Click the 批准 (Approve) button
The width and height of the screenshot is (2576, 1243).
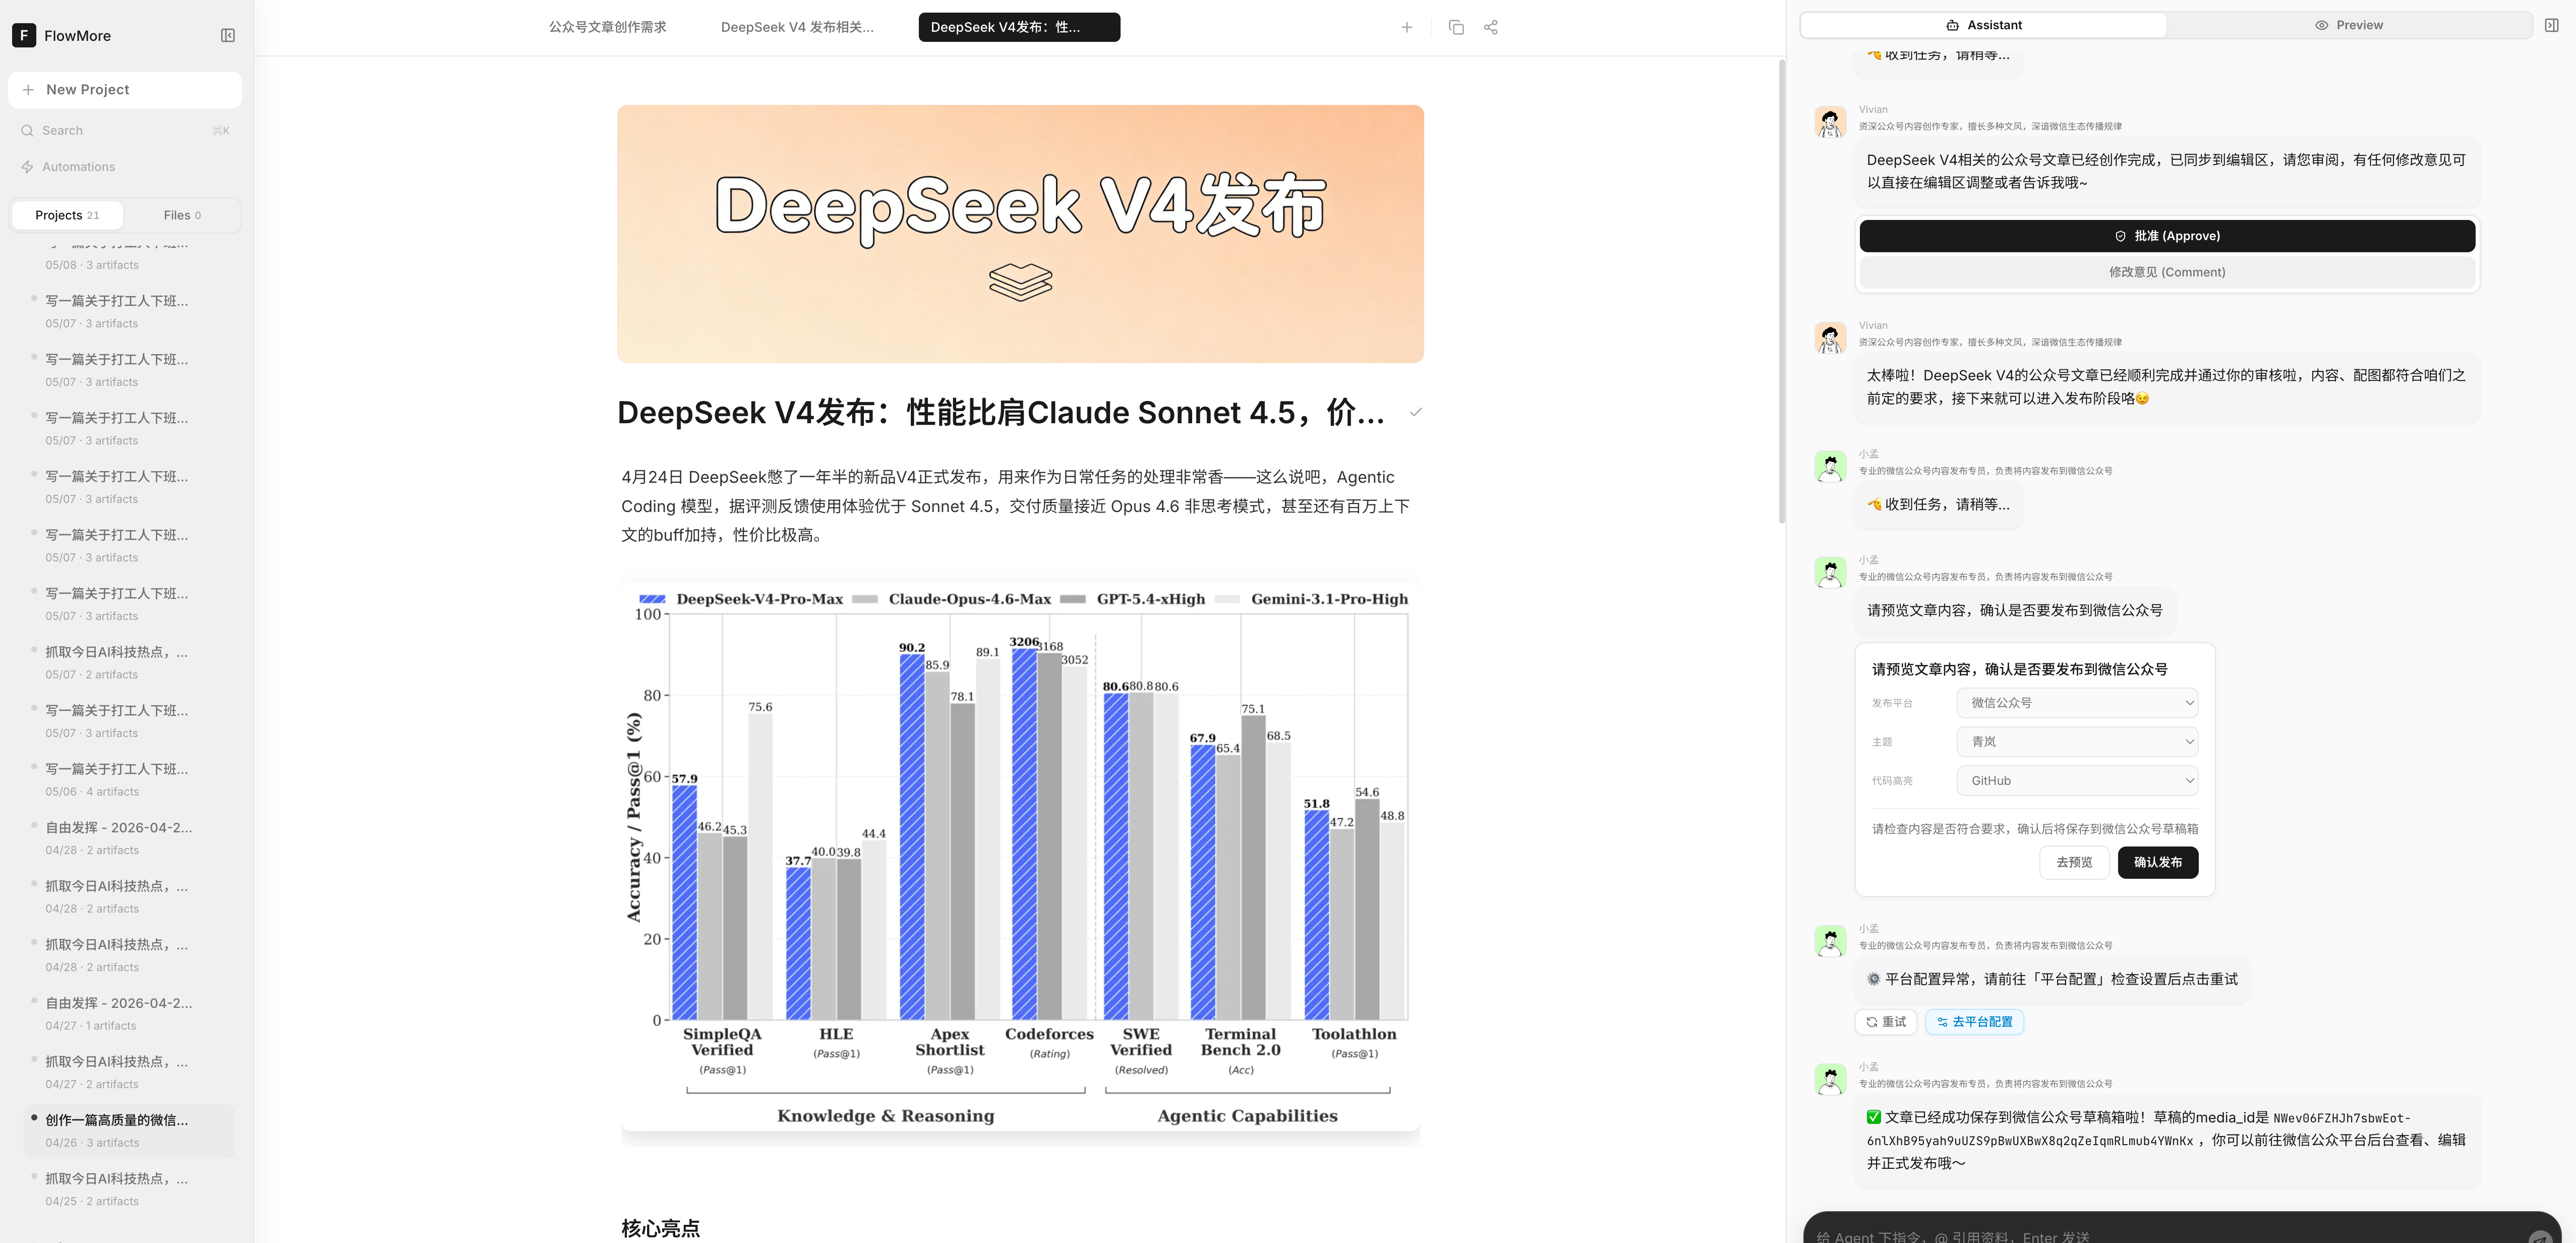2167,236
